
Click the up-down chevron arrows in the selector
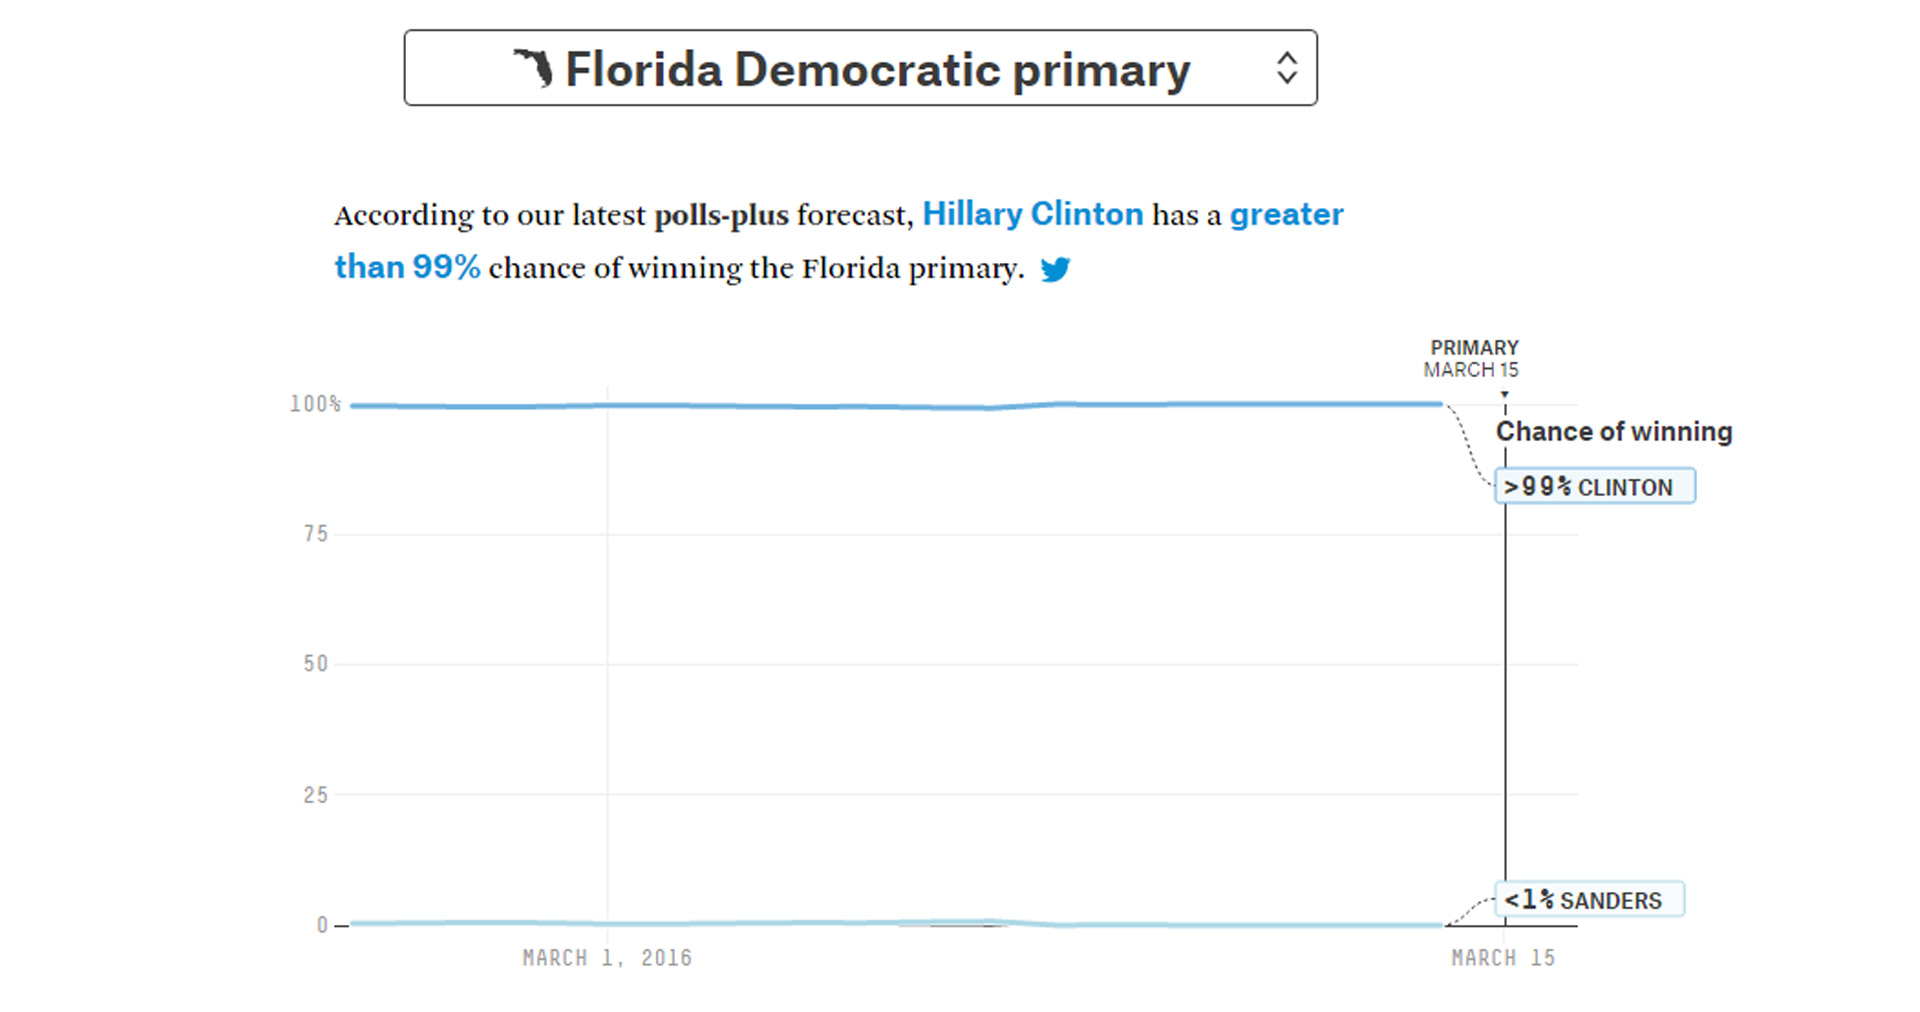click(1287, 68)
